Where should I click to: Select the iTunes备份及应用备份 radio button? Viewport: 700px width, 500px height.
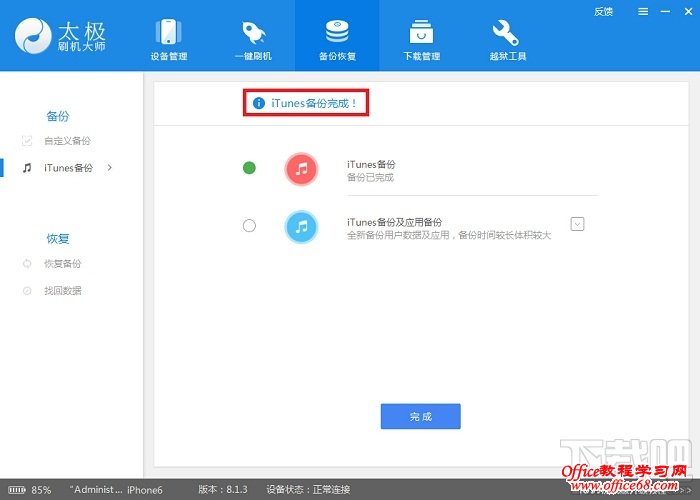click(249, 225)
